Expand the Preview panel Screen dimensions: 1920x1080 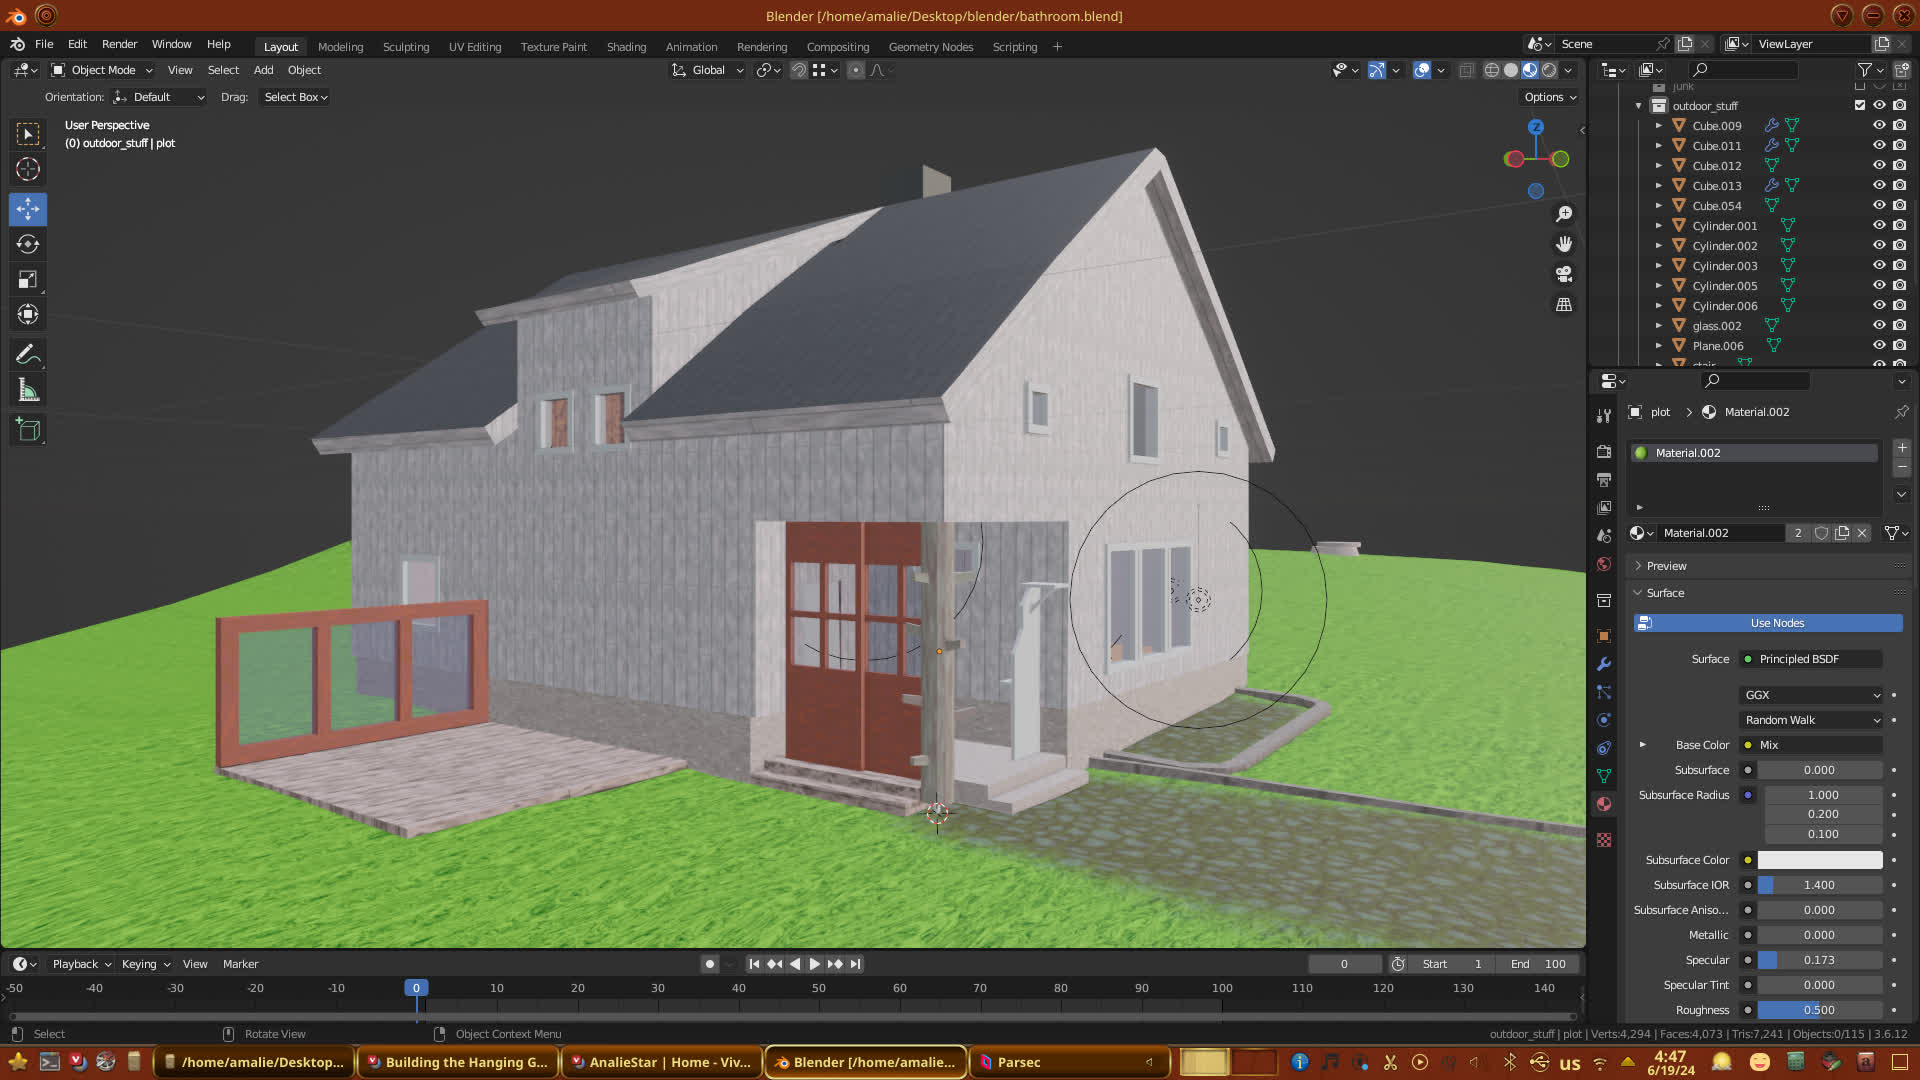1666,566
